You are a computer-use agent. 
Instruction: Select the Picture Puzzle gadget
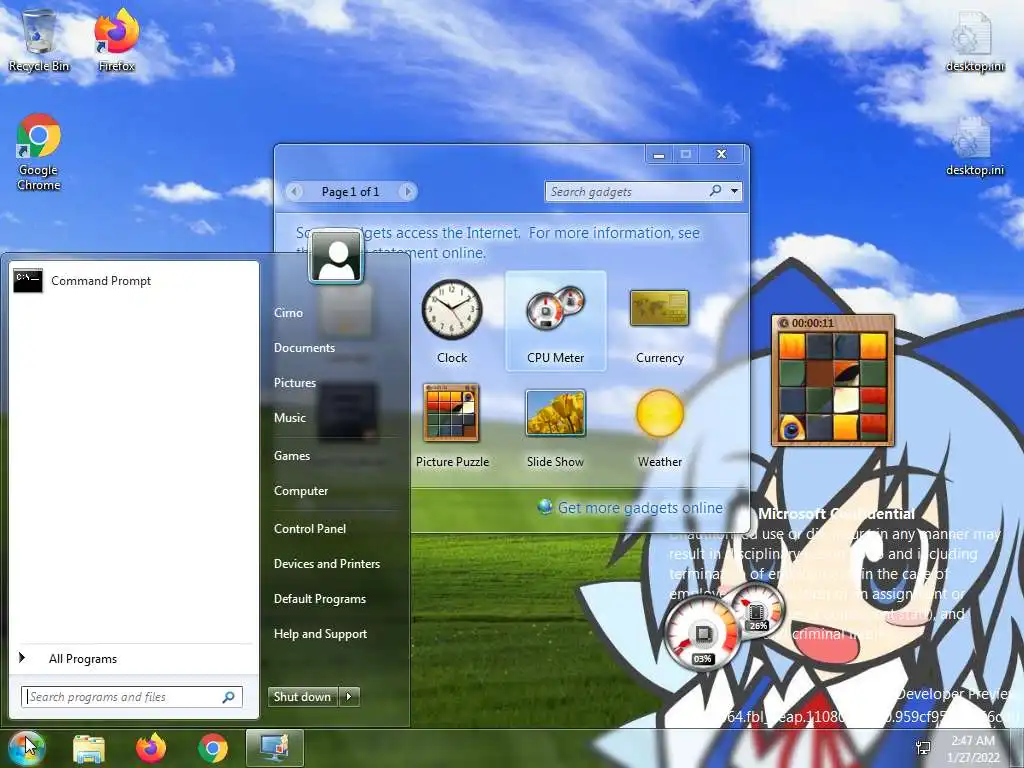[452, 426]
